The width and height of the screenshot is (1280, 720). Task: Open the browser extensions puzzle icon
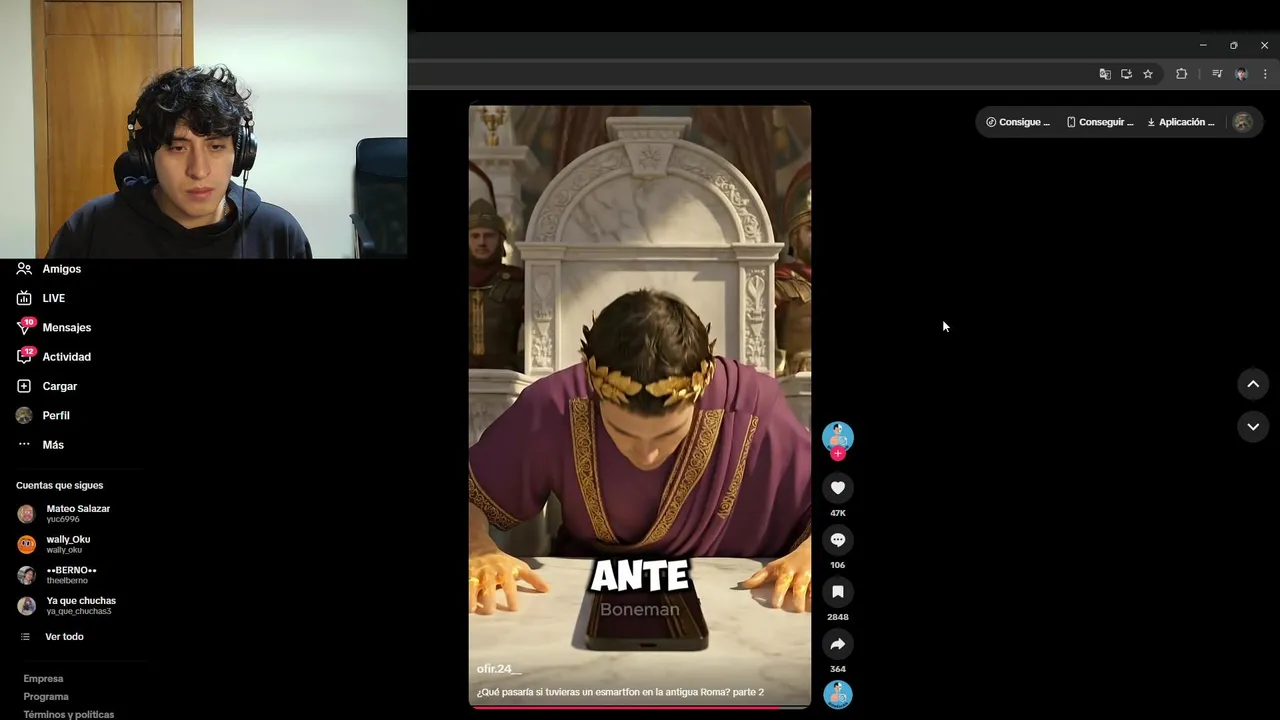click(1181, 74)
